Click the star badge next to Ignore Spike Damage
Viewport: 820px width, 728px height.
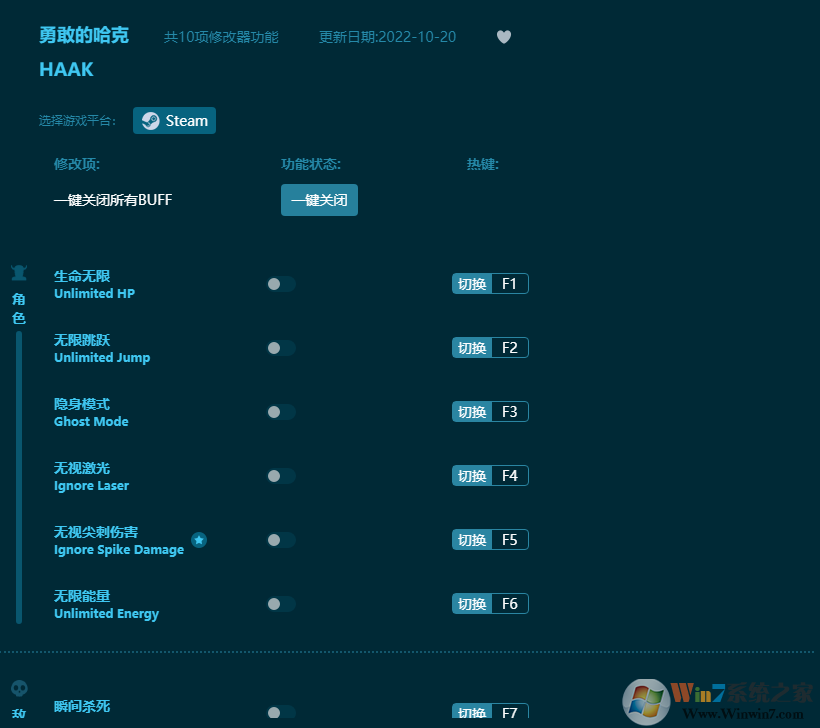pos(199,540)
